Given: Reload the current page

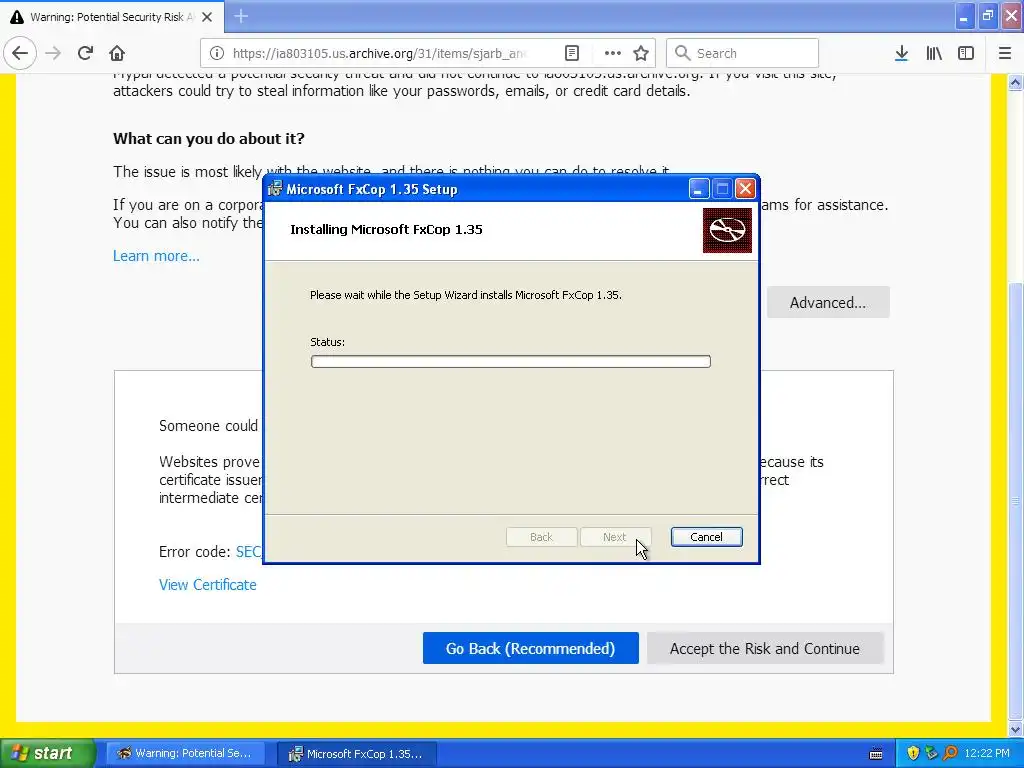Looking at the screenshot, I should [x=85, y=53].
